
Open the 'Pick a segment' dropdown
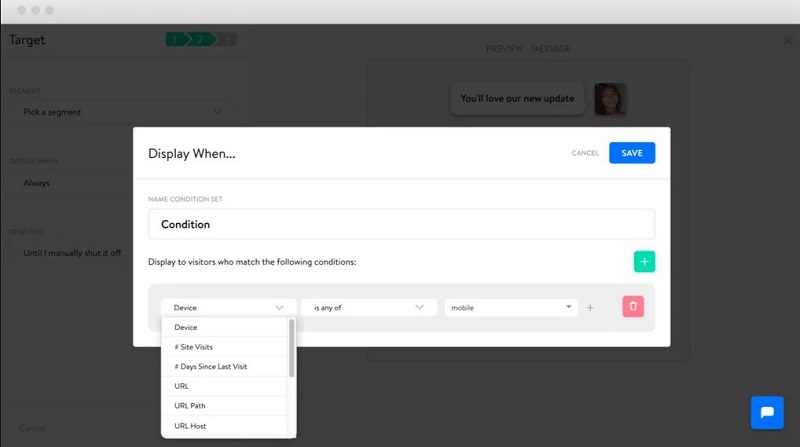[122, 112]
